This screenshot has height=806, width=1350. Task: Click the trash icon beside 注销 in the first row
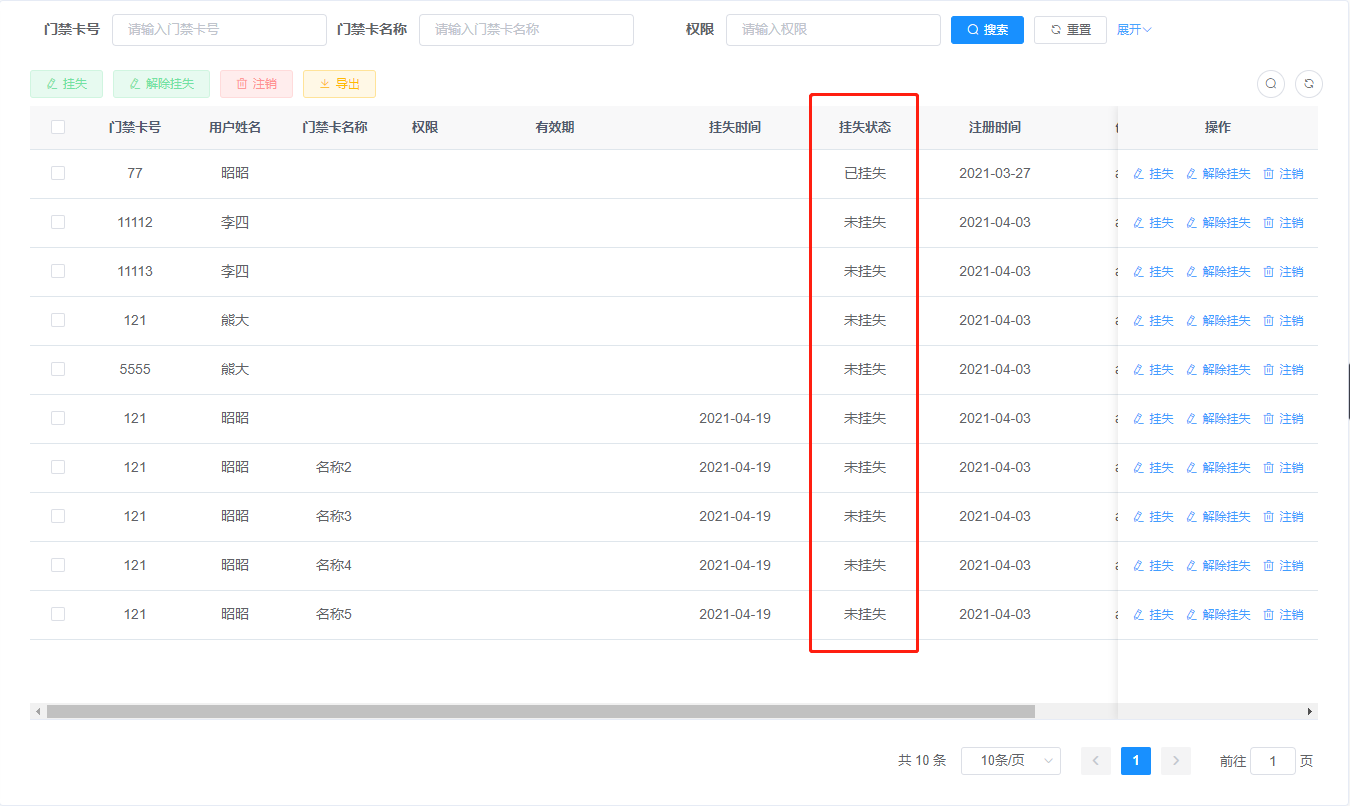pyautogui.click(x=1269, y=173)
